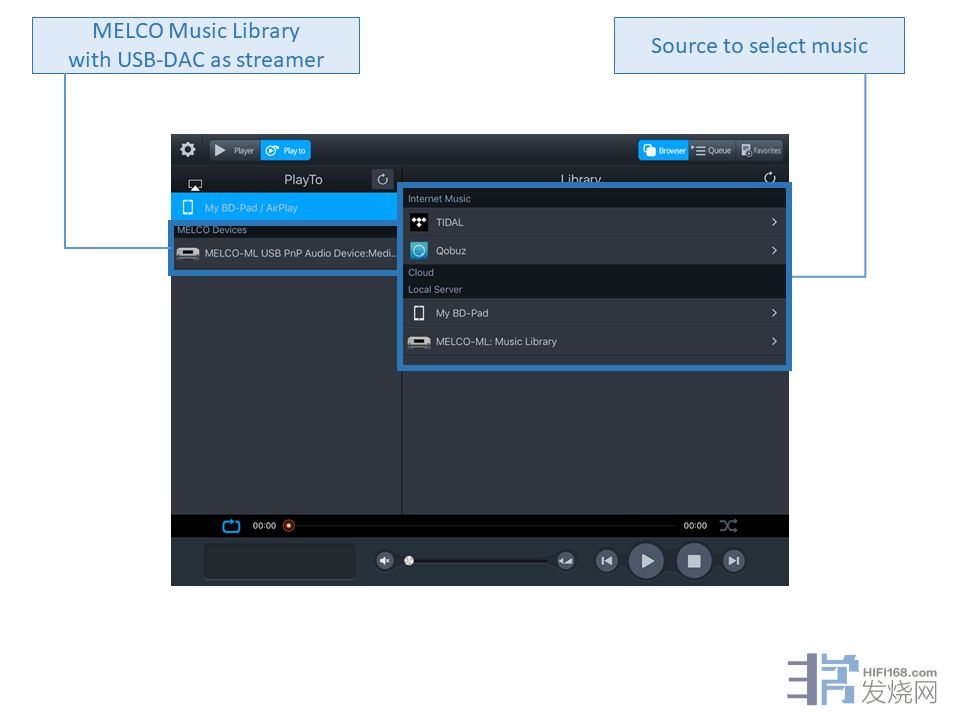Toggle repeat mode
The height and width of the screenshot is (720, 960).
pyautogui.click(x=231, y=526)
